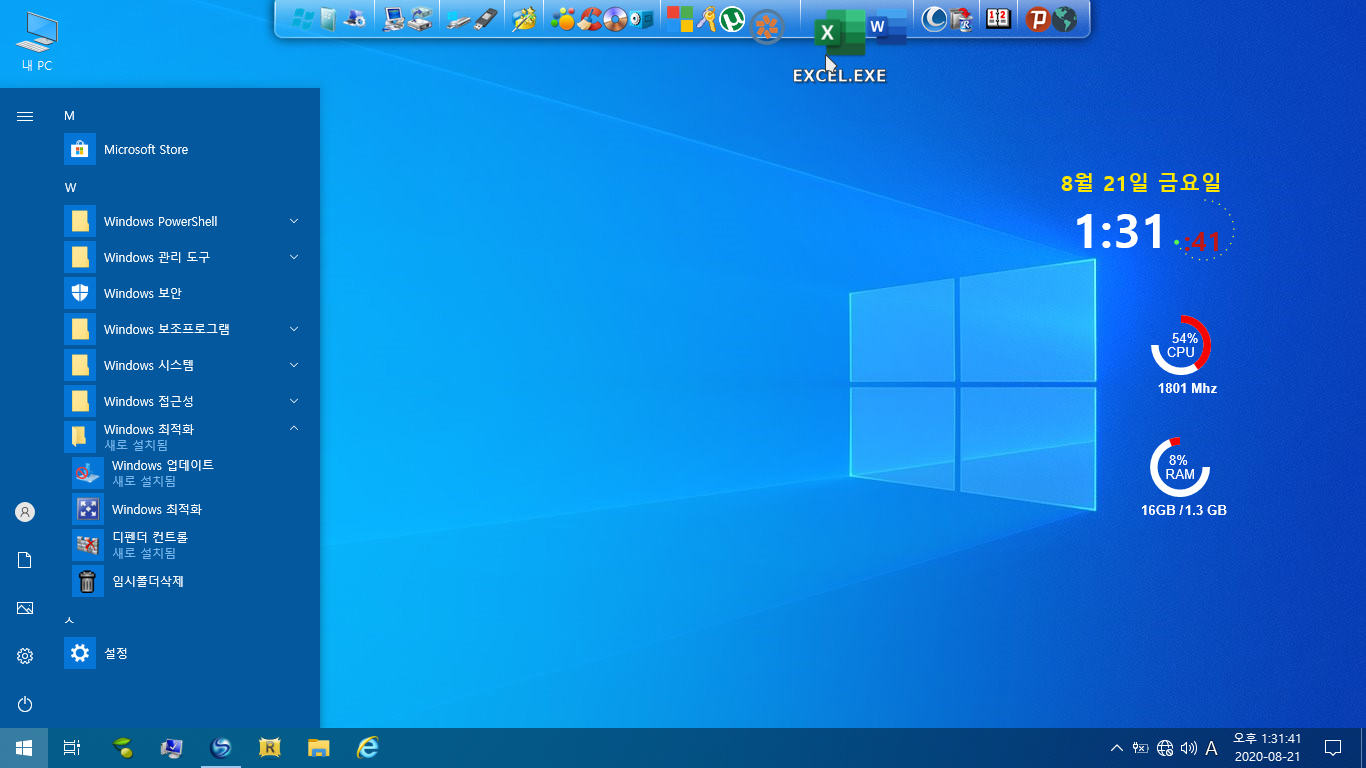This screenshot has width=1366, height=768.
Task: Launch Word from the top dock
Action: (887, 27)
